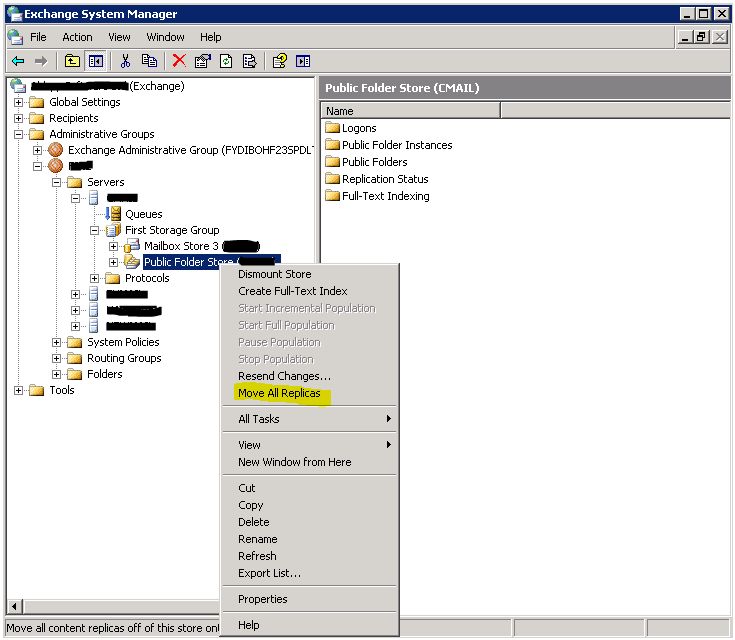Open the Action menu
Viewport: 735px width, 640px height.
(77, 37)
